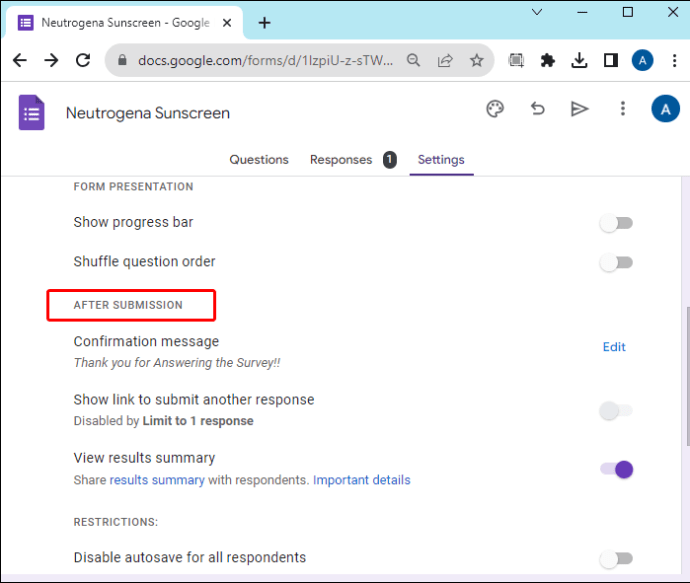The height and width of the screenshot is (583, 690).
Task: Bookmark this tab with the star
Action: point(477,60)
